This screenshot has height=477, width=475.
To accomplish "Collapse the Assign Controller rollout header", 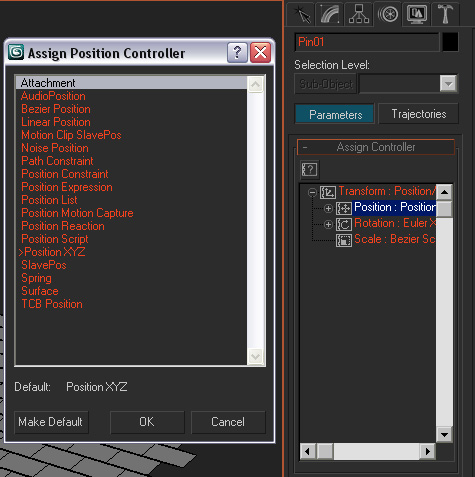I will 376,147.
